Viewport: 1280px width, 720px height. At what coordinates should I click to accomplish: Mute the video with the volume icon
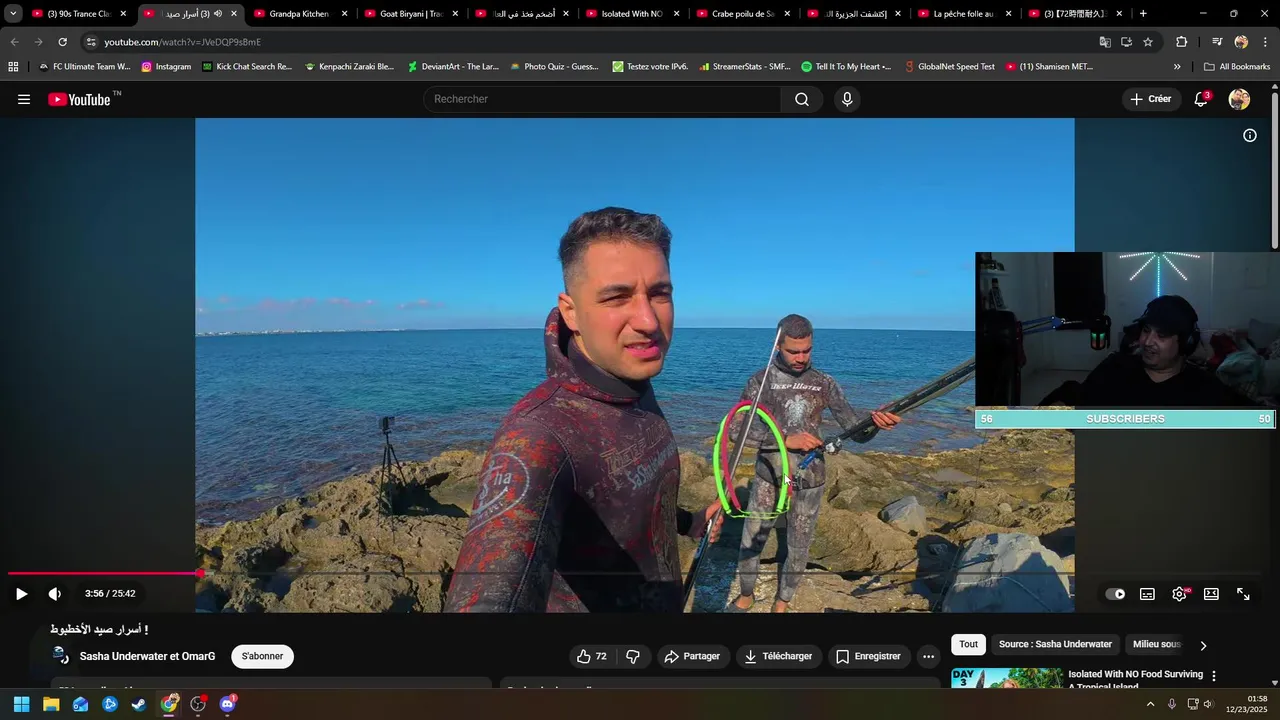[x=55, y=593]
